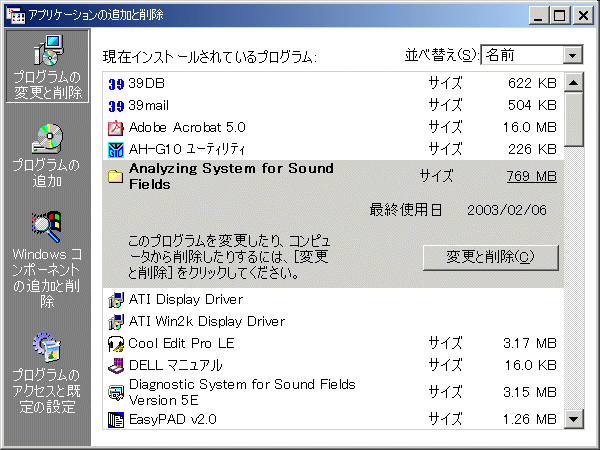Select the ATI Display Driver entry
The width and height of the screenshot is (600, 450).
[x=333, y=300]
